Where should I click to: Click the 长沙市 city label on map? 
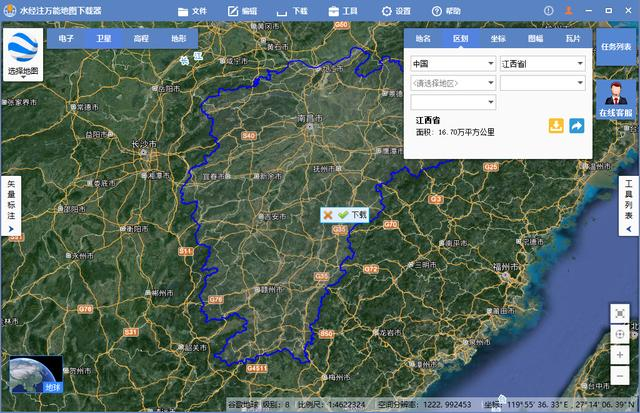[144, 144]
